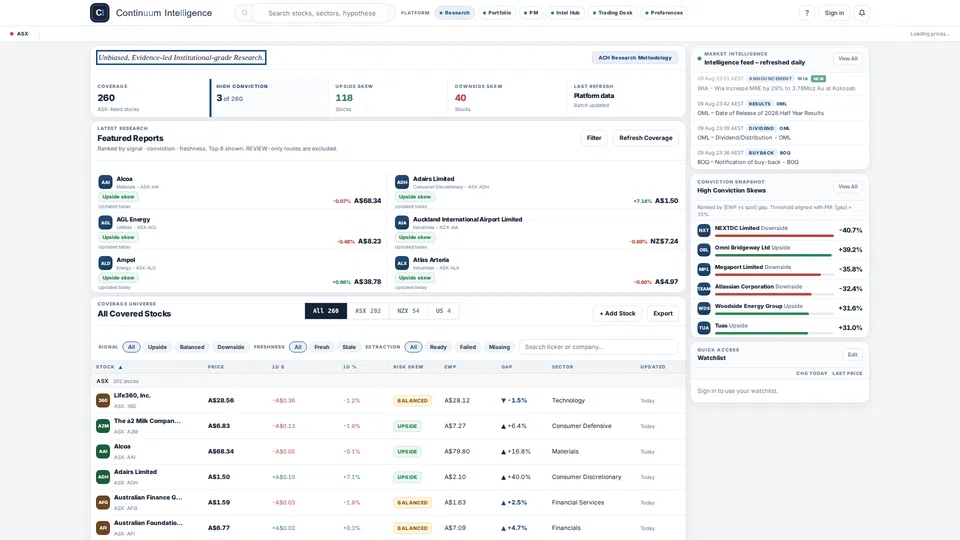Open the PM platform tab
The width and height of the screenshot is (960, 540).
point(531,13)
